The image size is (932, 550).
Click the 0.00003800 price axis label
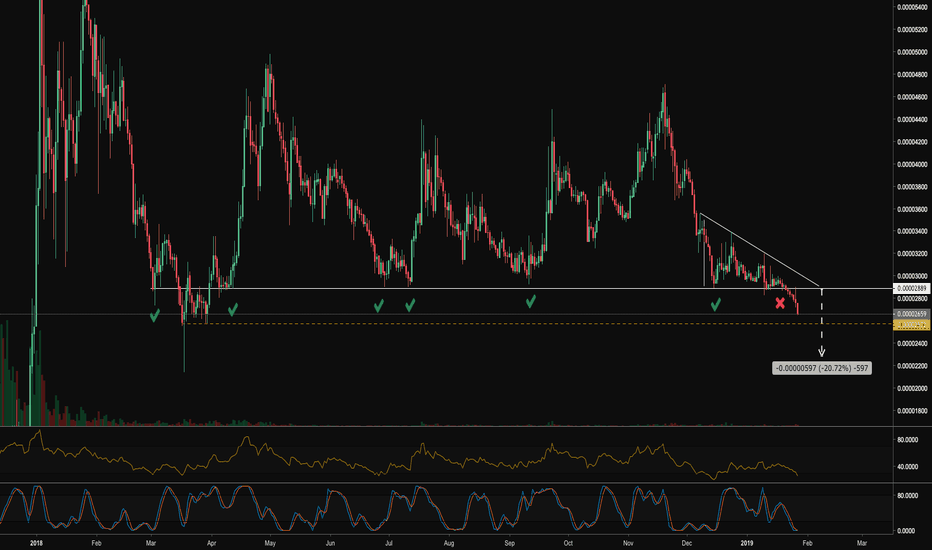(913, 187)
